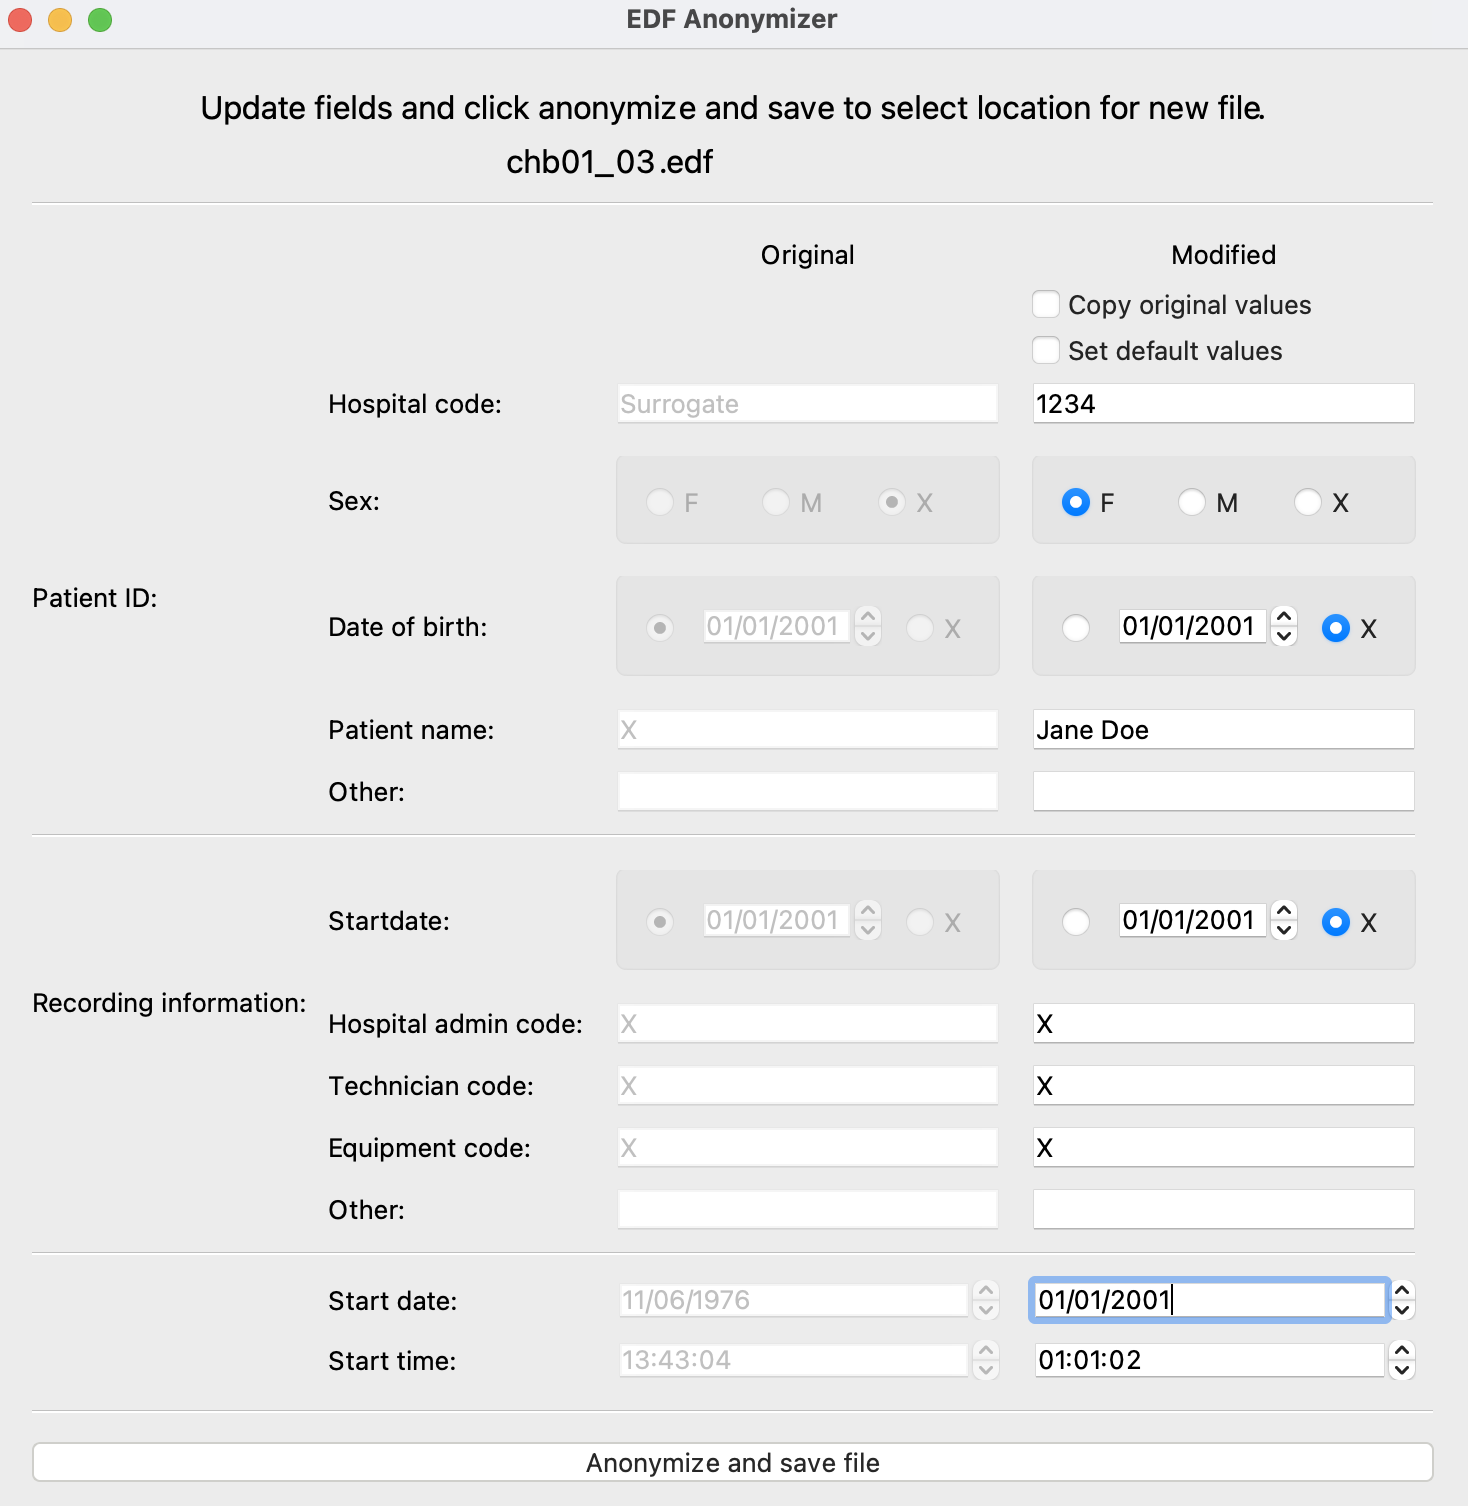Decrease modified Date of birth with down arrow
The width and height of the screenshot is (1468, 1506).
[1285, 637]
